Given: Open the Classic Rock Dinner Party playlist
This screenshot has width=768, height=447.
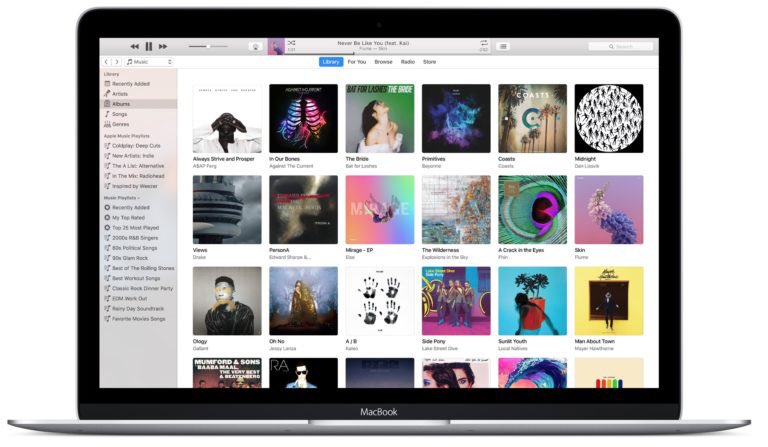Looking at the screenshot, I should [x=139, y=288].
